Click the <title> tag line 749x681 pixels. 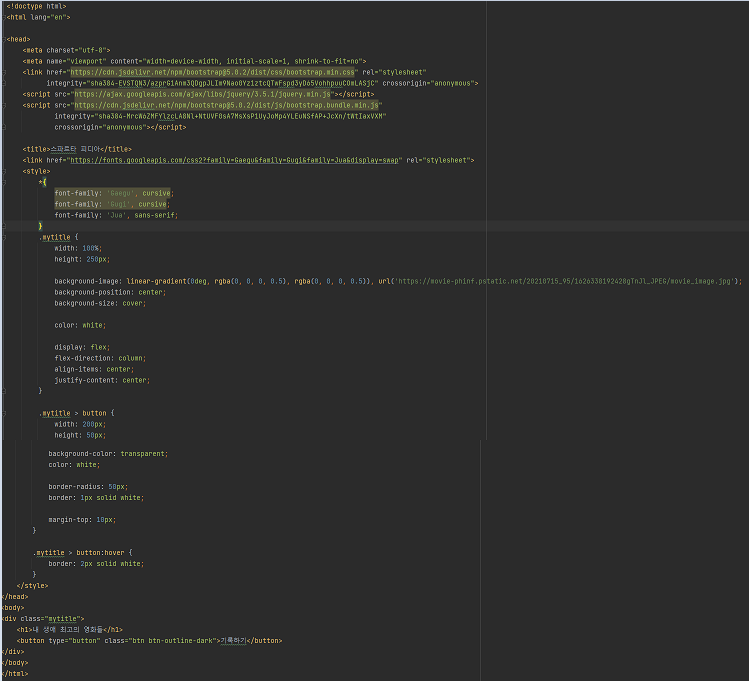click(77, 149)
